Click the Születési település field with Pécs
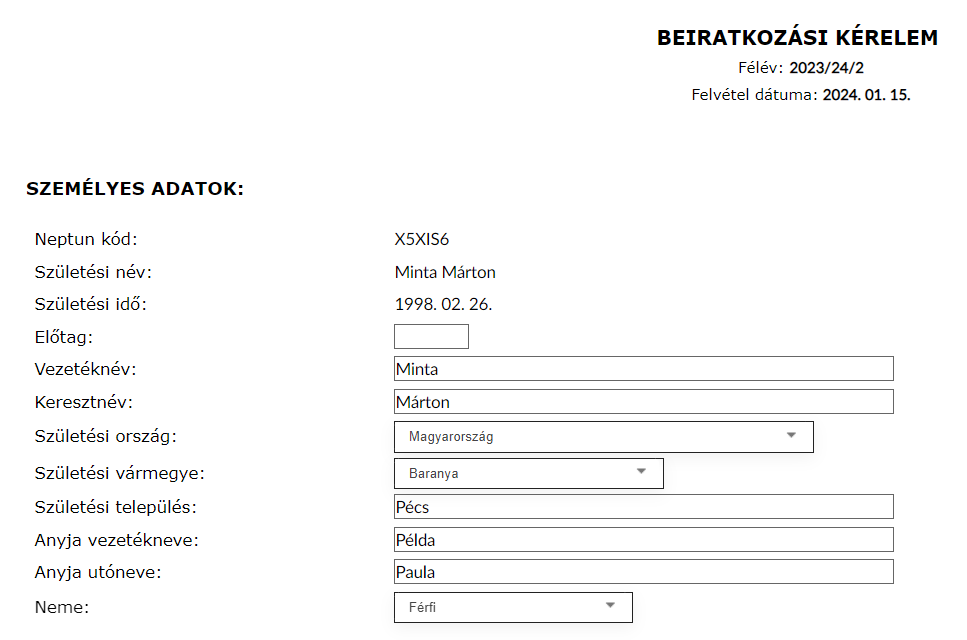Image resolution: width=967 pixels, height=640 pixels. pyautogui.click(x=643, y=507)
